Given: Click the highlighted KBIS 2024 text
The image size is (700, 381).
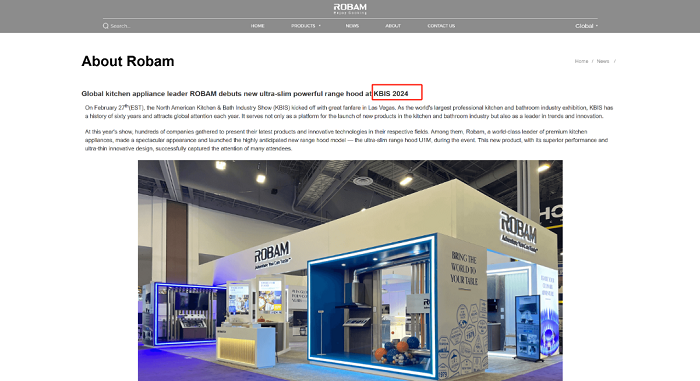Looking at the screenshot, I should click(391, 94).
